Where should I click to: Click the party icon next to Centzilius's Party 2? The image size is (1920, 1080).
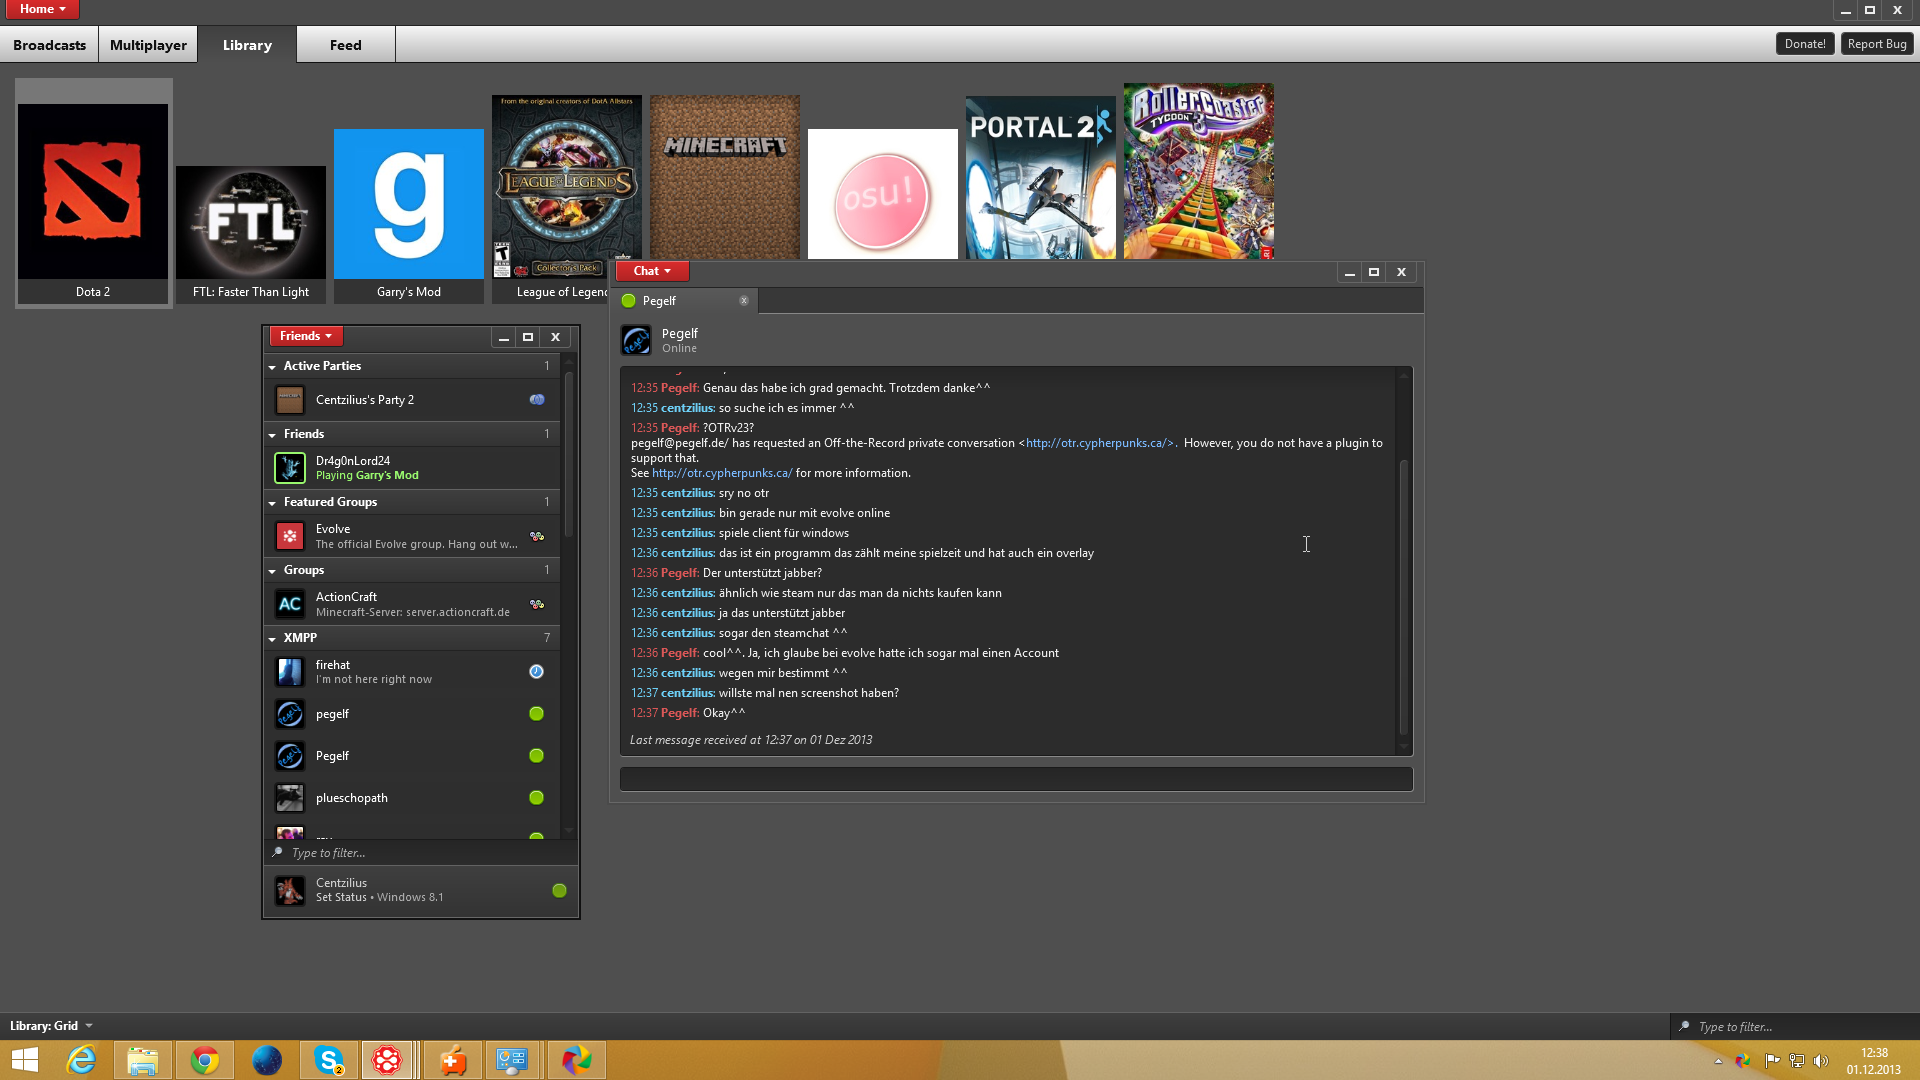[x=537, y=400]
